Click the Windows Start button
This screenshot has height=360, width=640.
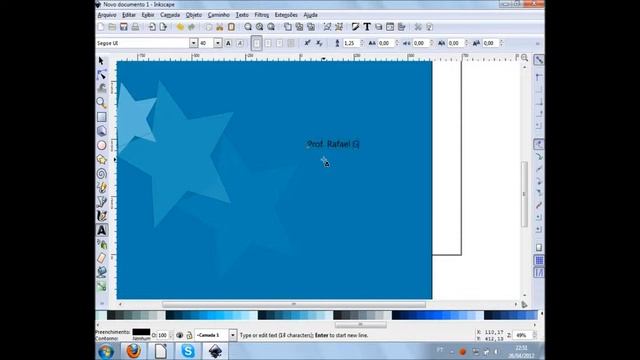click(106, 351)
